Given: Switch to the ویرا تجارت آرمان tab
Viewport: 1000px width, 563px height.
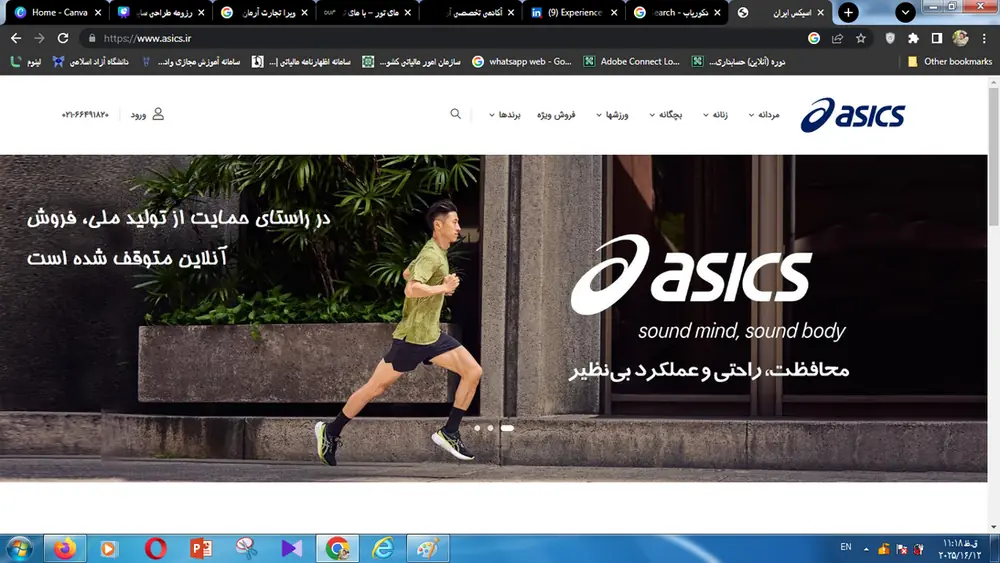Looking at the screenshot, I should coord(263,12).
